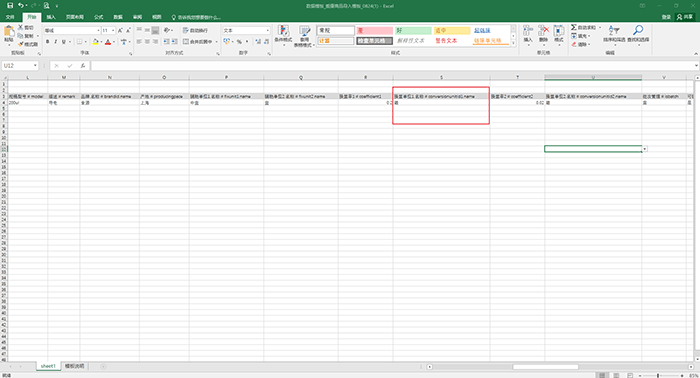The height and width of the screenshot is (378, 700).
Task: Apply the yellow 'Neutral' cell style
Action: (452, 30)
